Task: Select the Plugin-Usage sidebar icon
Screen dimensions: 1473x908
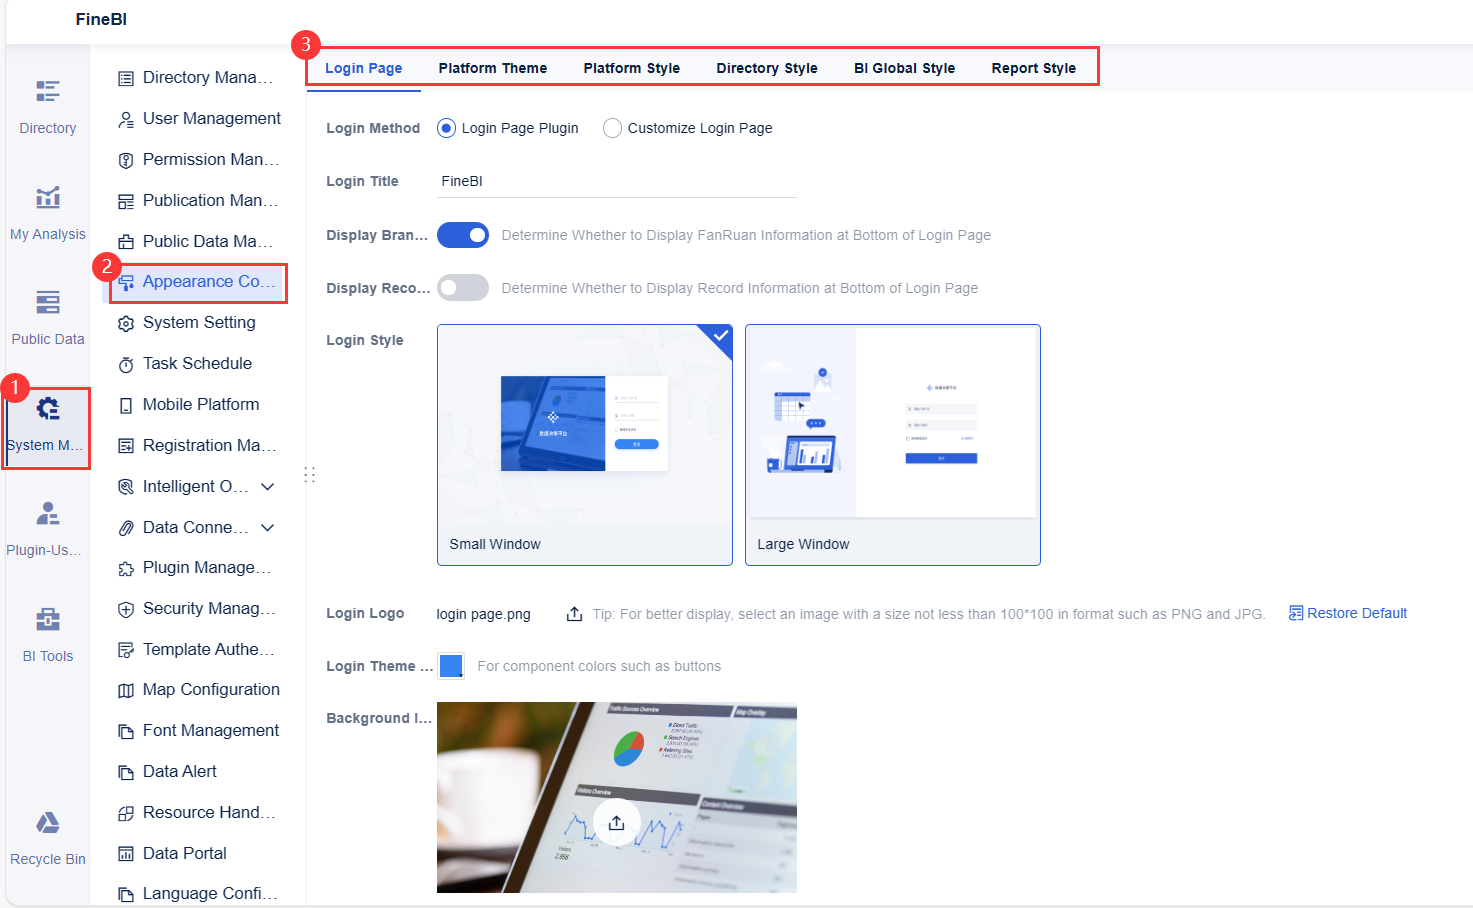Action: click(x=47, y=525)
